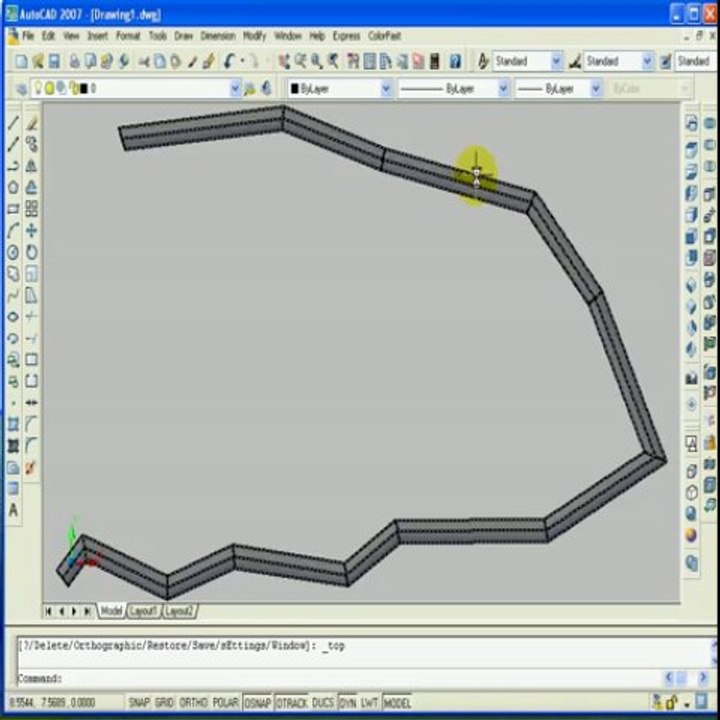Select the Ellipse draw tool
This screenshot has height=720, width=720.
[13, 317]
